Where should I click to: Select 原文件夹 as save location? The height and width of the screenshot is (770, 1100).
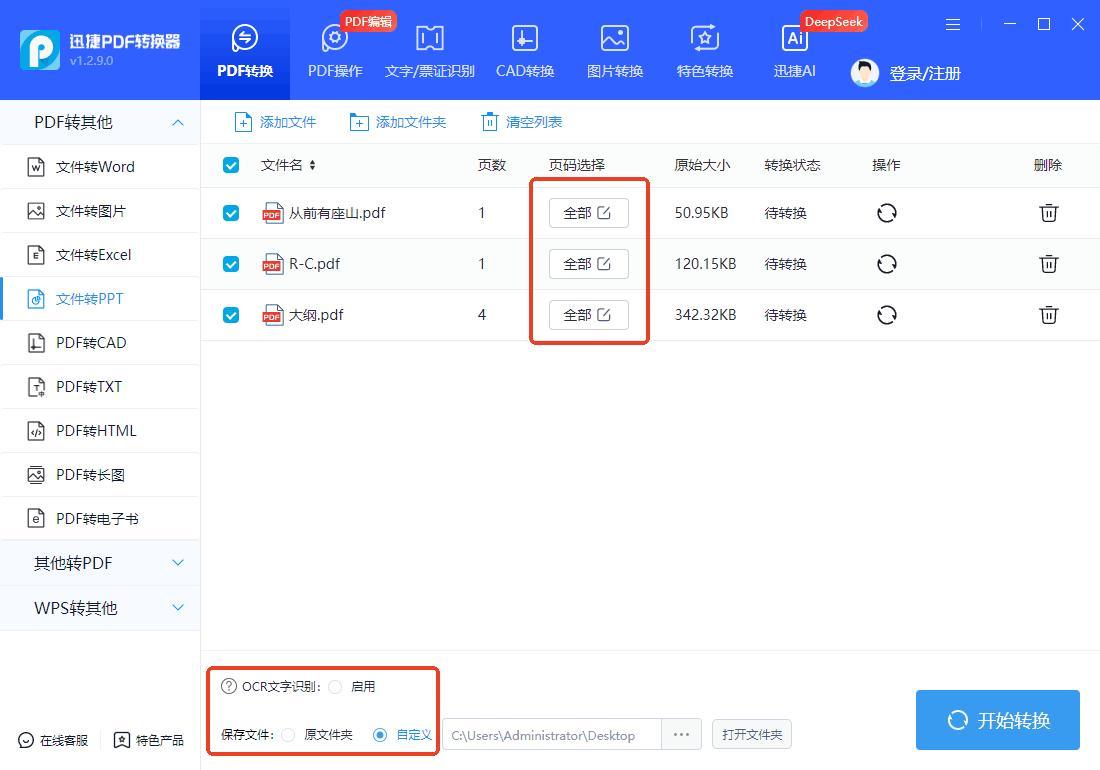(288, 735)
